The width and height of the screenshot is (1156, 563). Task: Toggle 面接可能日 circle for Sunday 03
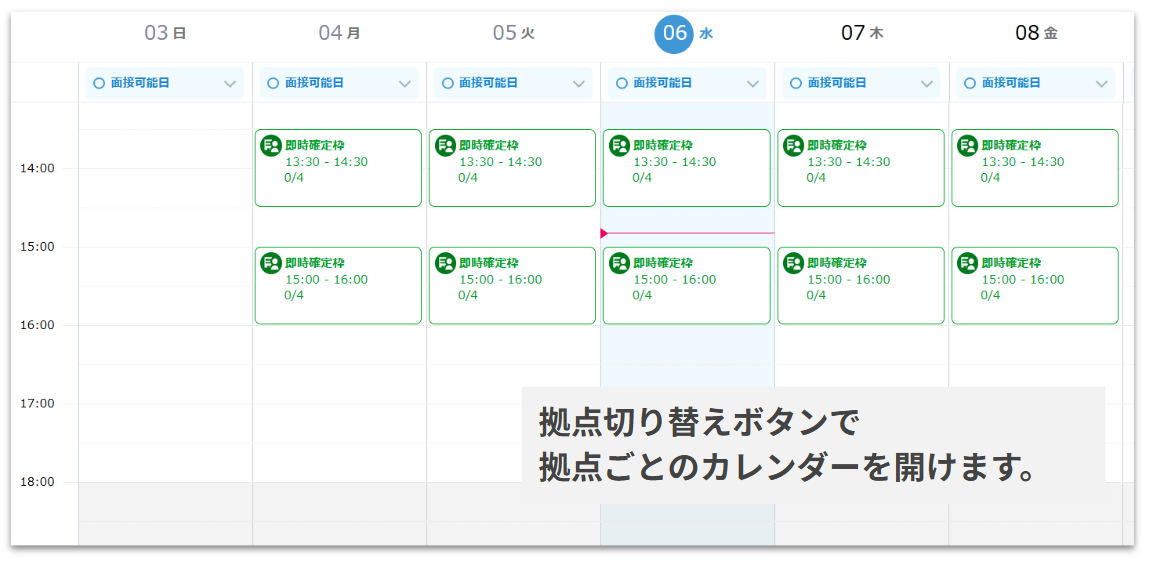click(99, 83)
